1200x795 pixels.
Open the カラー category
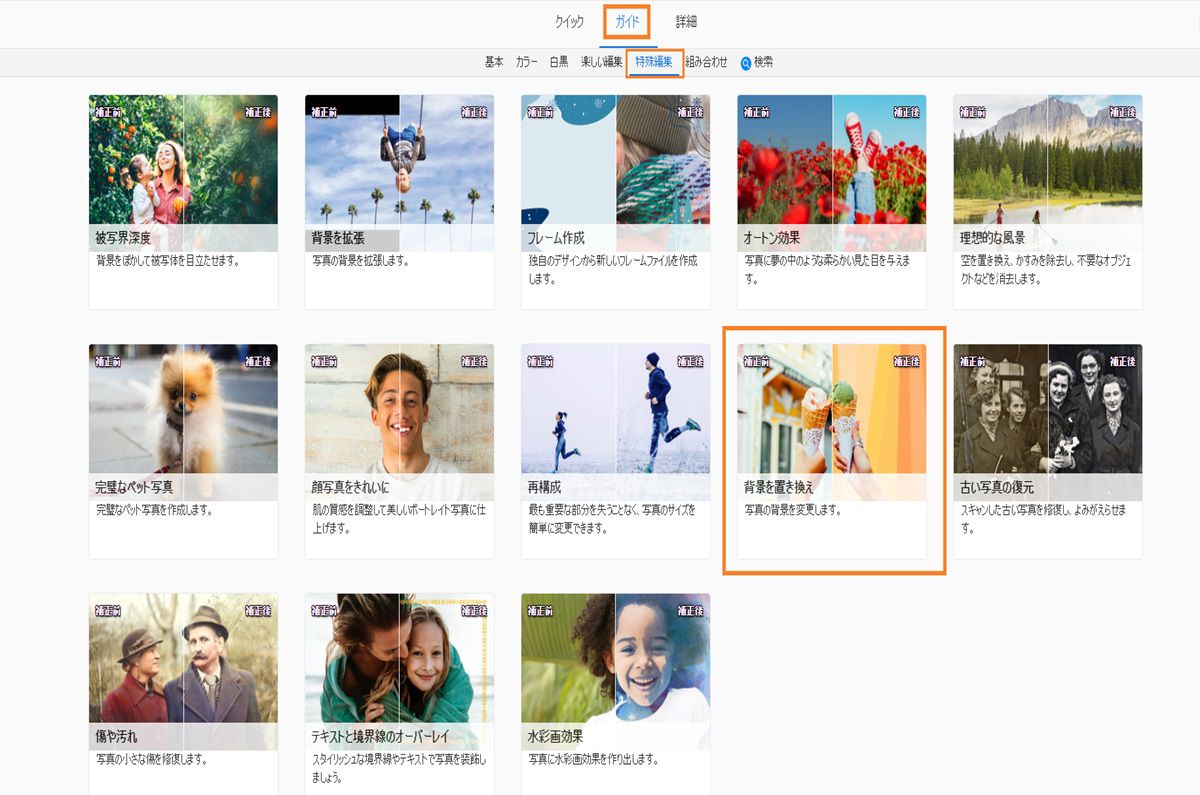(x=526, y=62)
